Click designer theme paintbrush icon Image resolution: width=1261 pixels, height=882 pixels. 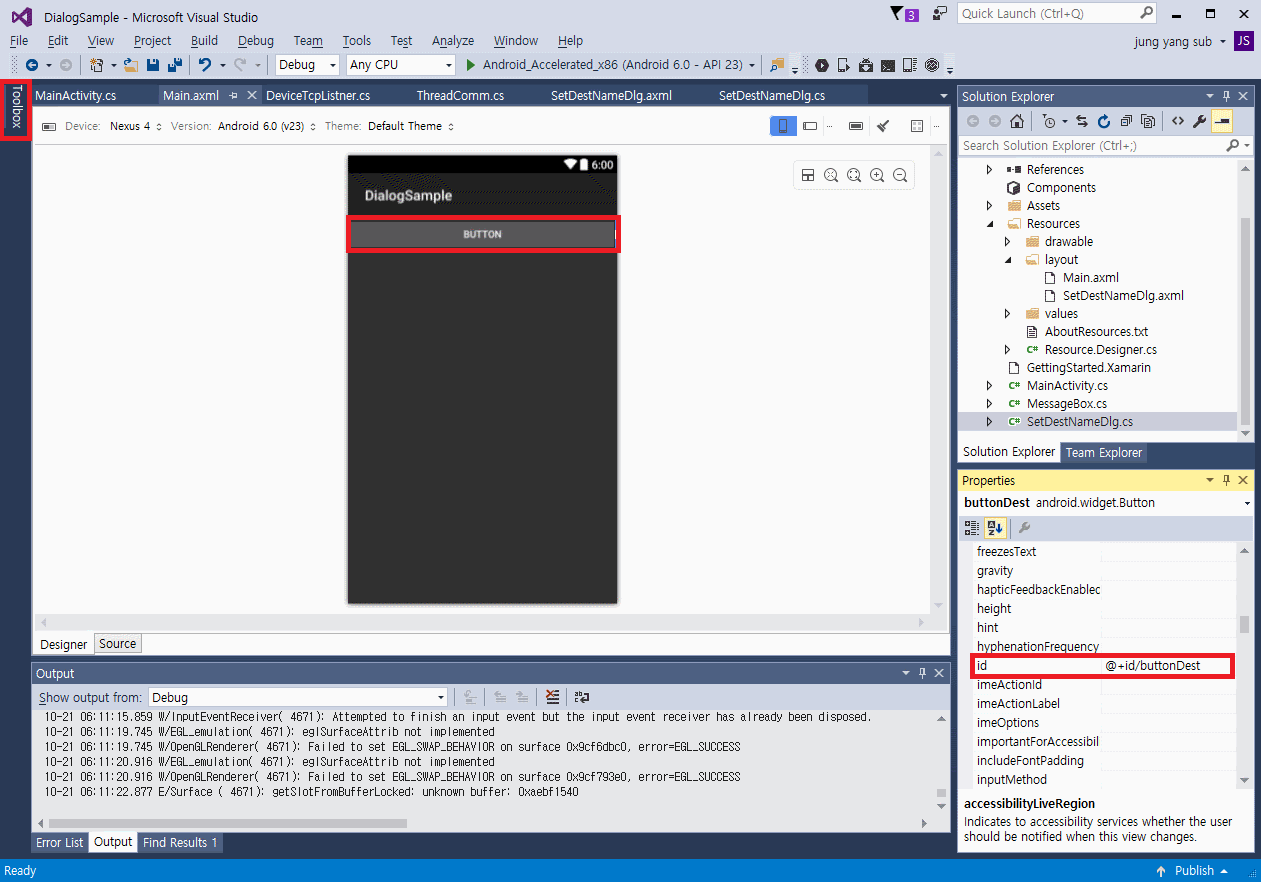pos(883,126)
